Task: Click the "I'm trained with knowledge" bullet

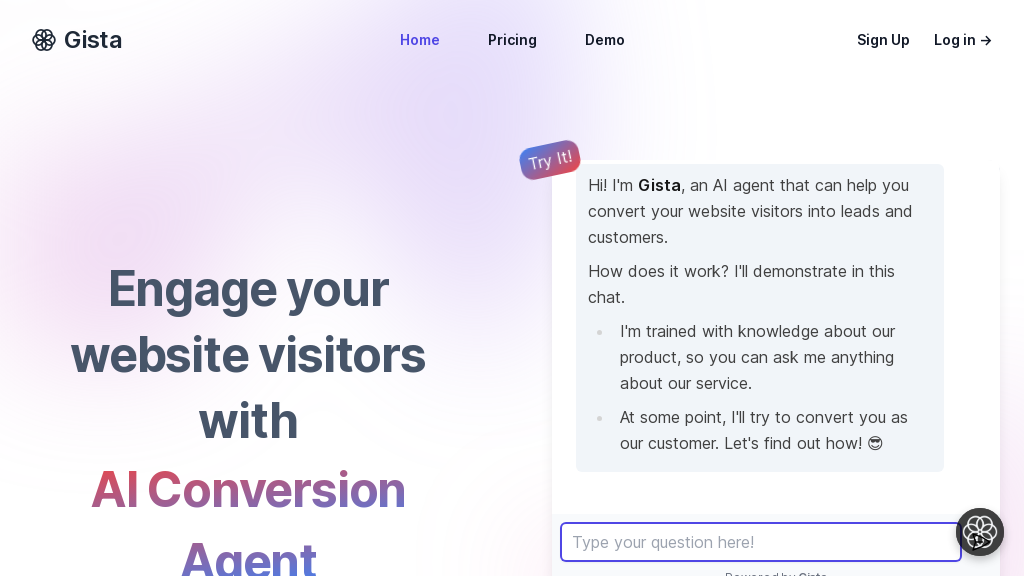Action: pyautogui.click(x=757, y=357)
